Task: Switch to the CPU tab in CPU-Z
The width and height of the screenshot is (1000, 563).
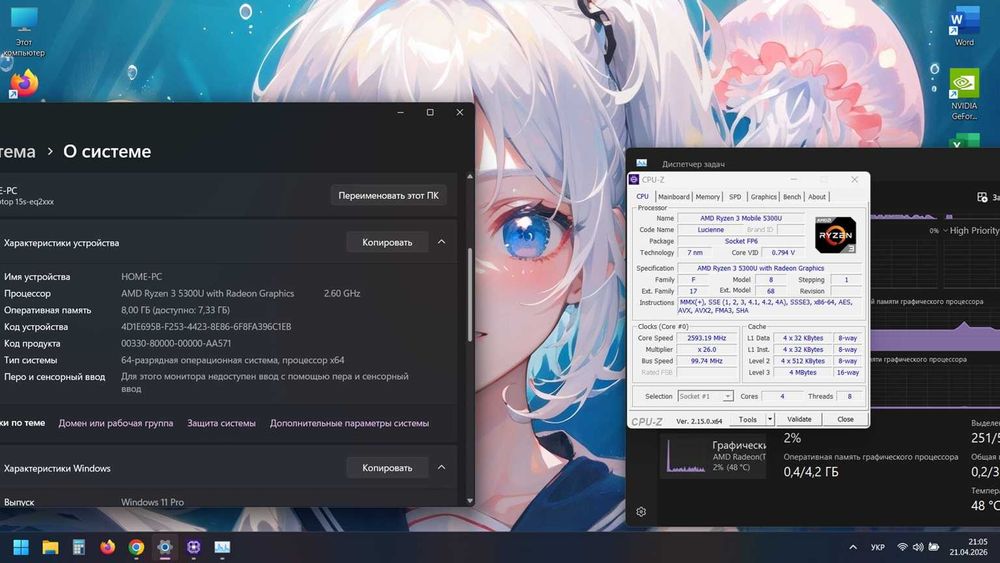Action: point(642,196)
